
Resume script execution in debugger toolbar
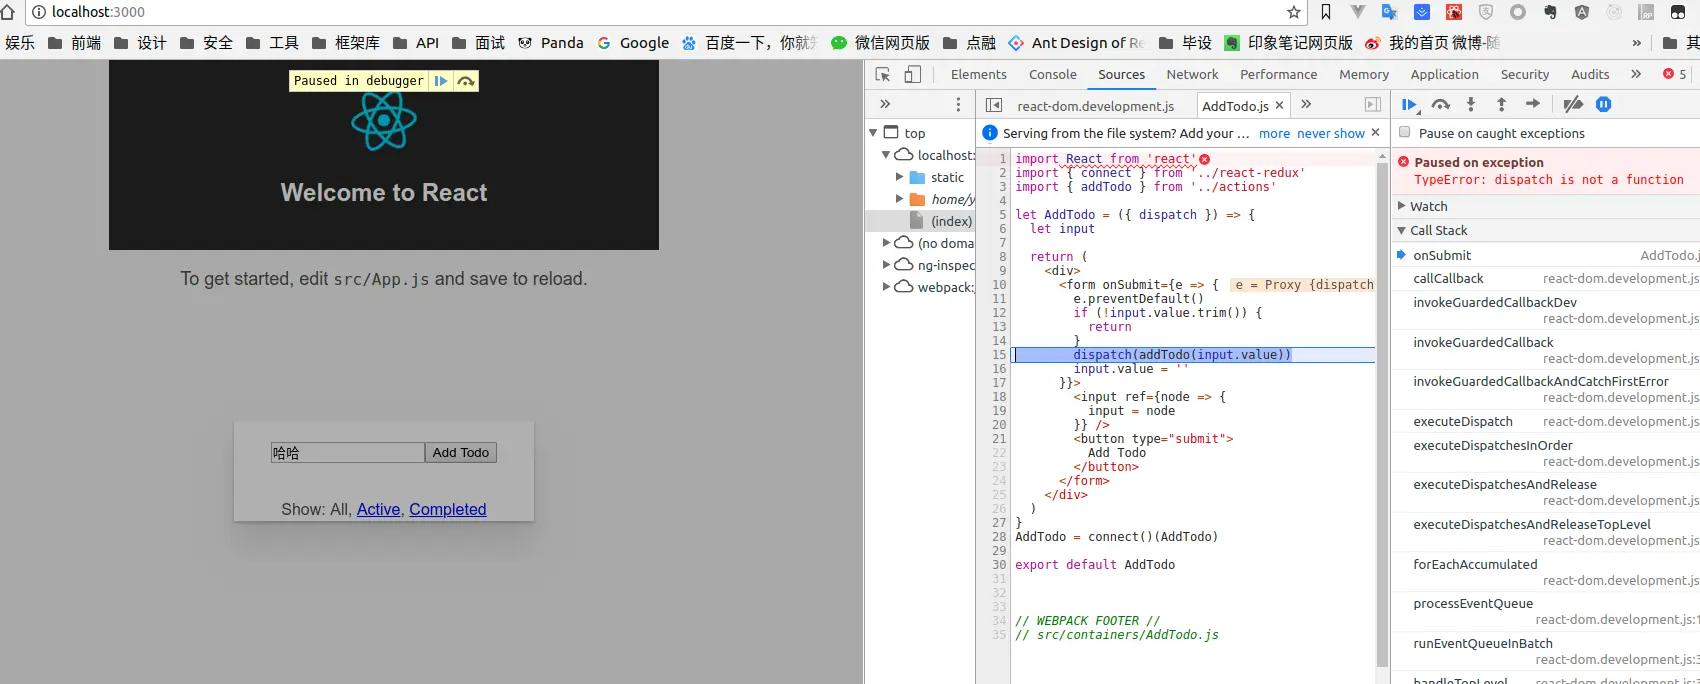pos(1409,105)
